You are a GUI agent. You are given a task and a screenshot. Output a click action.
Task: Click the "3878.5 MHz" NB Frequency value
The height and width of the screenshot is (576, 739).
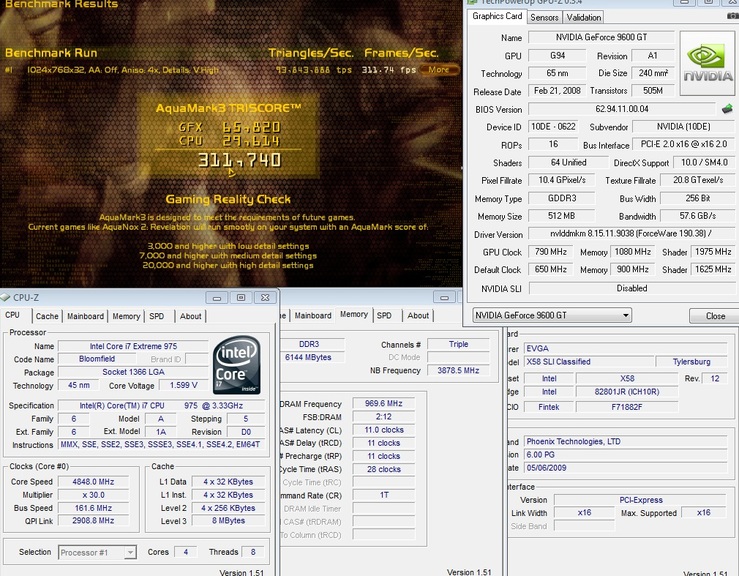click(x=458, y=370)
